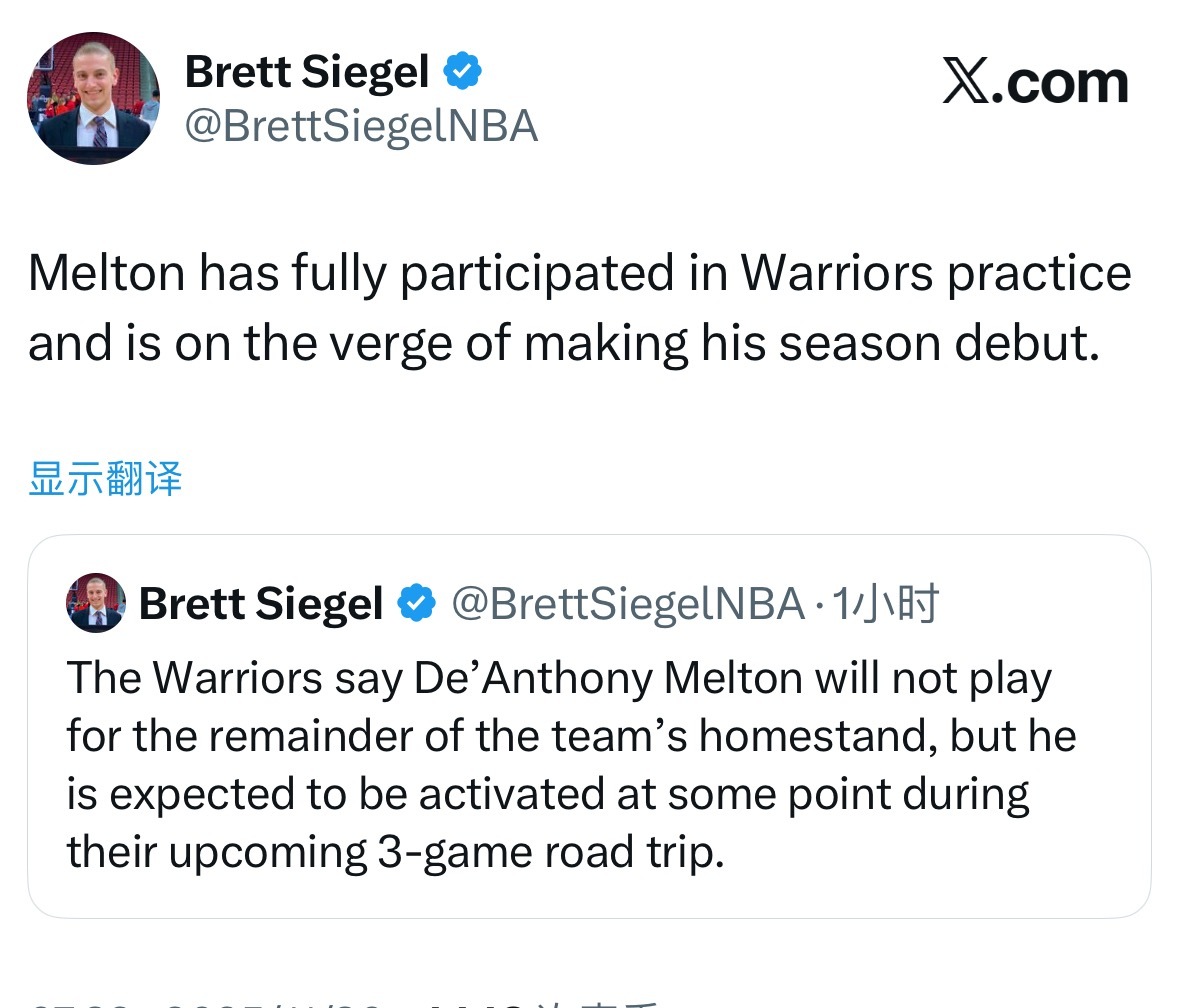Click the word "Melton" starting the main post
The height and width of the screenshot is (1008, 1179).
[x=104, y=274]
